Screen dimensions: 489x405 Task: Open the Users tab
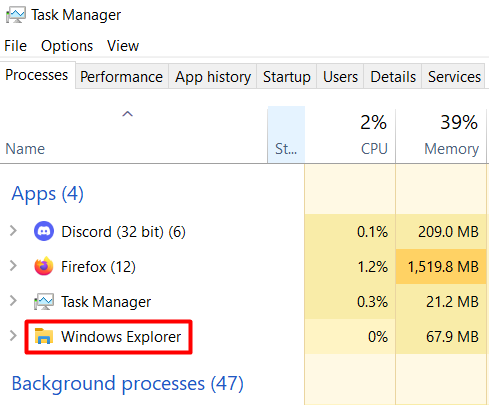(x=340, y=77)
